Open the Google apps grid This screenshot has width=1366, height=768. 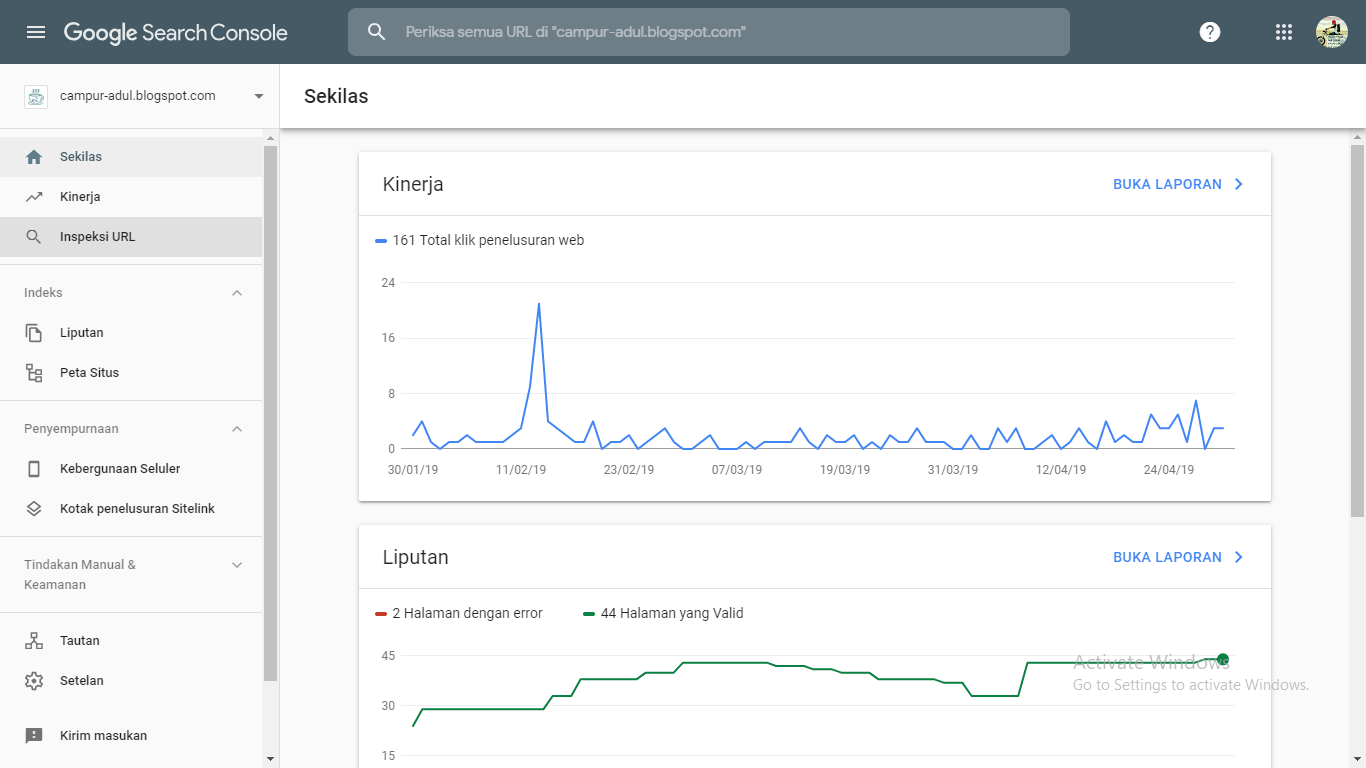click(x=1284, y=32)
